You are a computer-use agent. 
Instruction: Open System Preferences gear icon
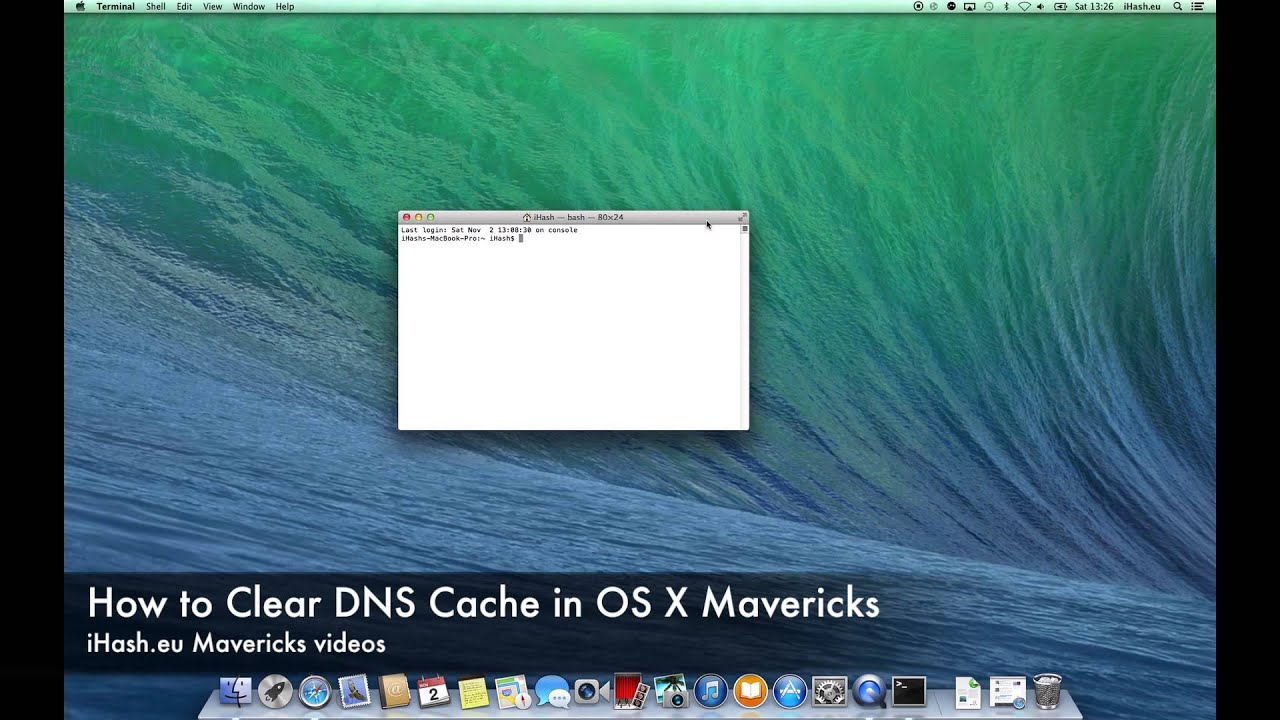[x=829, y=691]
